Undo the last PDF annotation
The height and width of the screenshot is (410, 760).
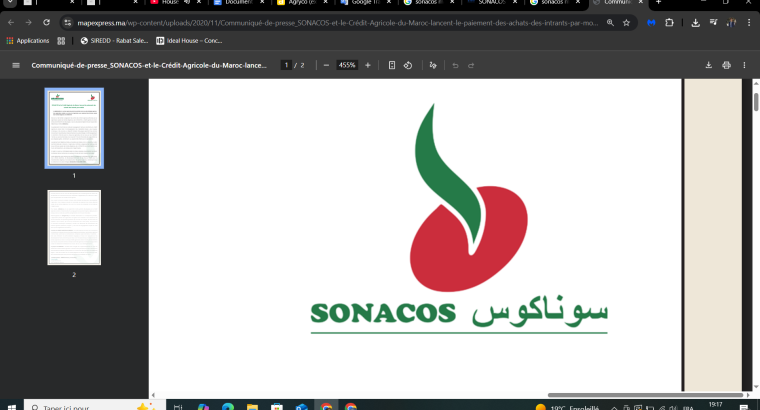tap(455, 65)
